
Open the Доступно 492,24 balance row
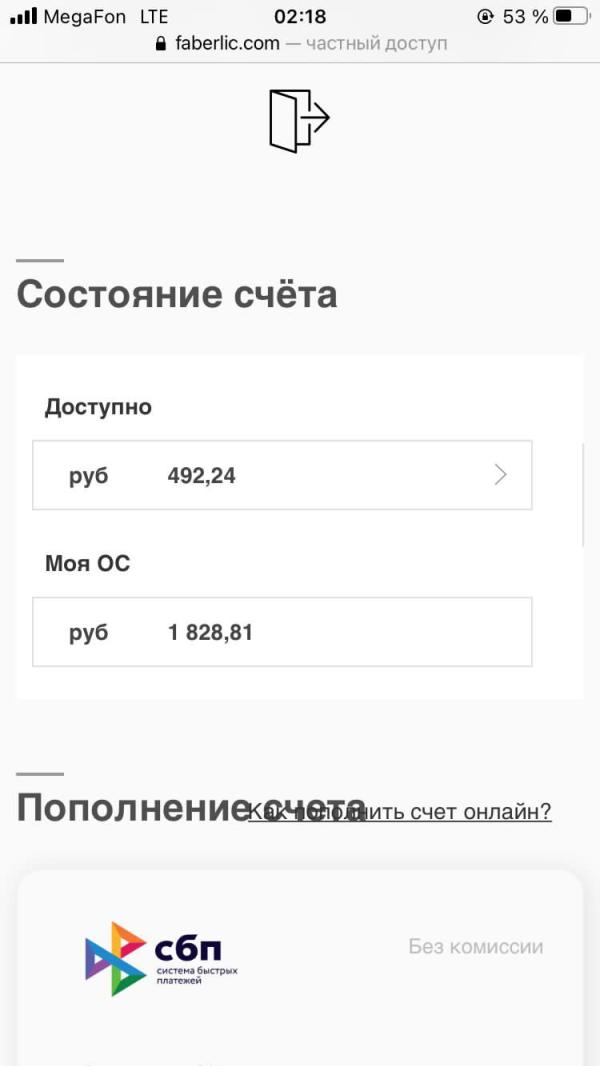(282, 475)
